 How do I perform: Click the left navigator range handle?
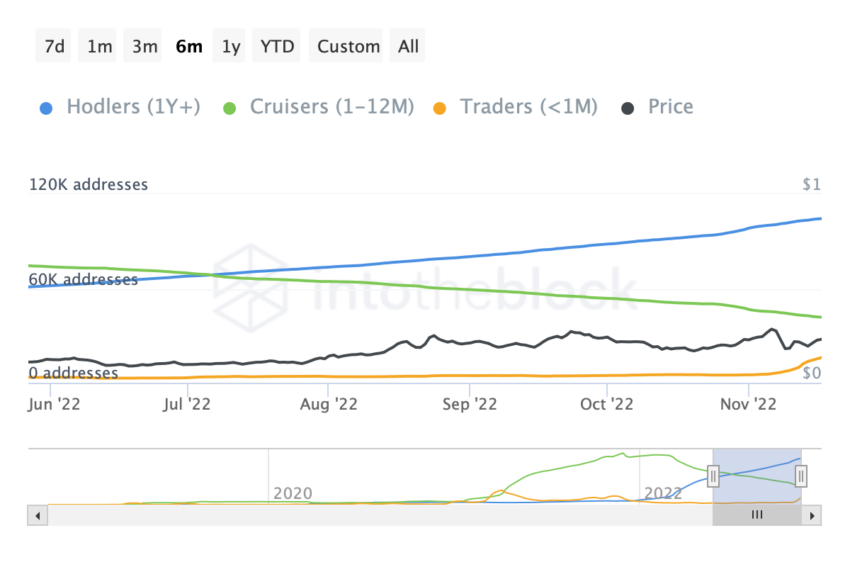713,476
